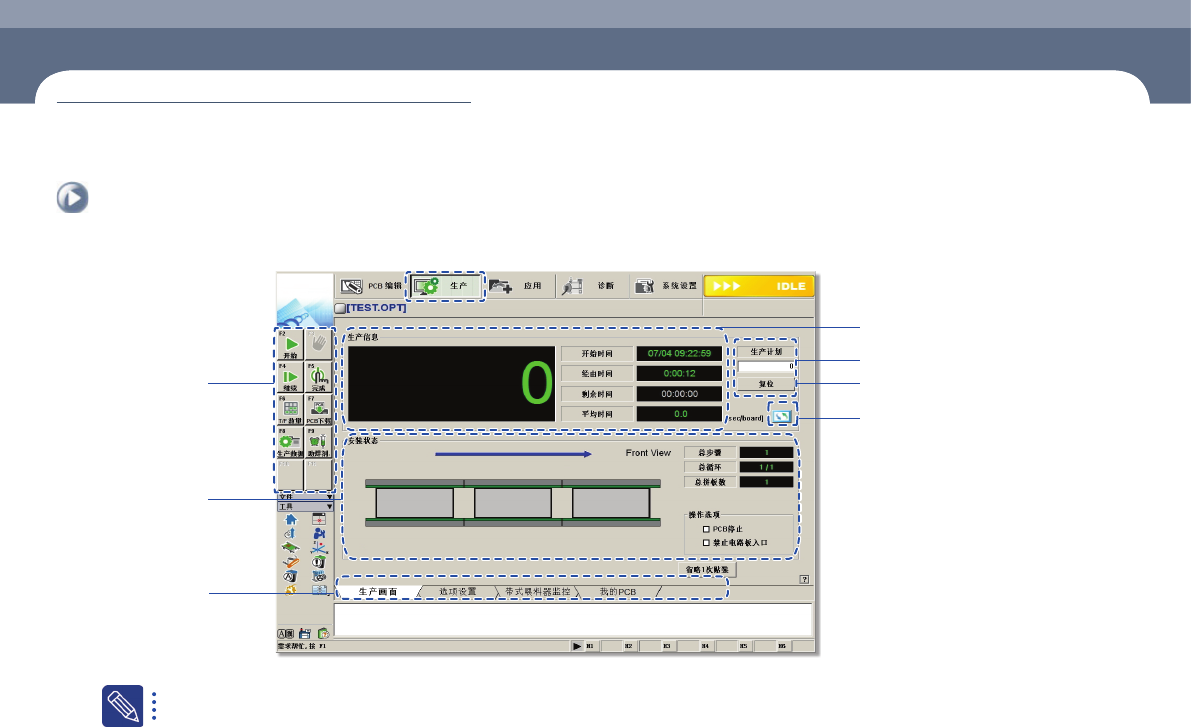Image resolution: width=1191 pixels, height=727 pixels.
Task: Open the PCB 编辑 menu
Action: 371,286
